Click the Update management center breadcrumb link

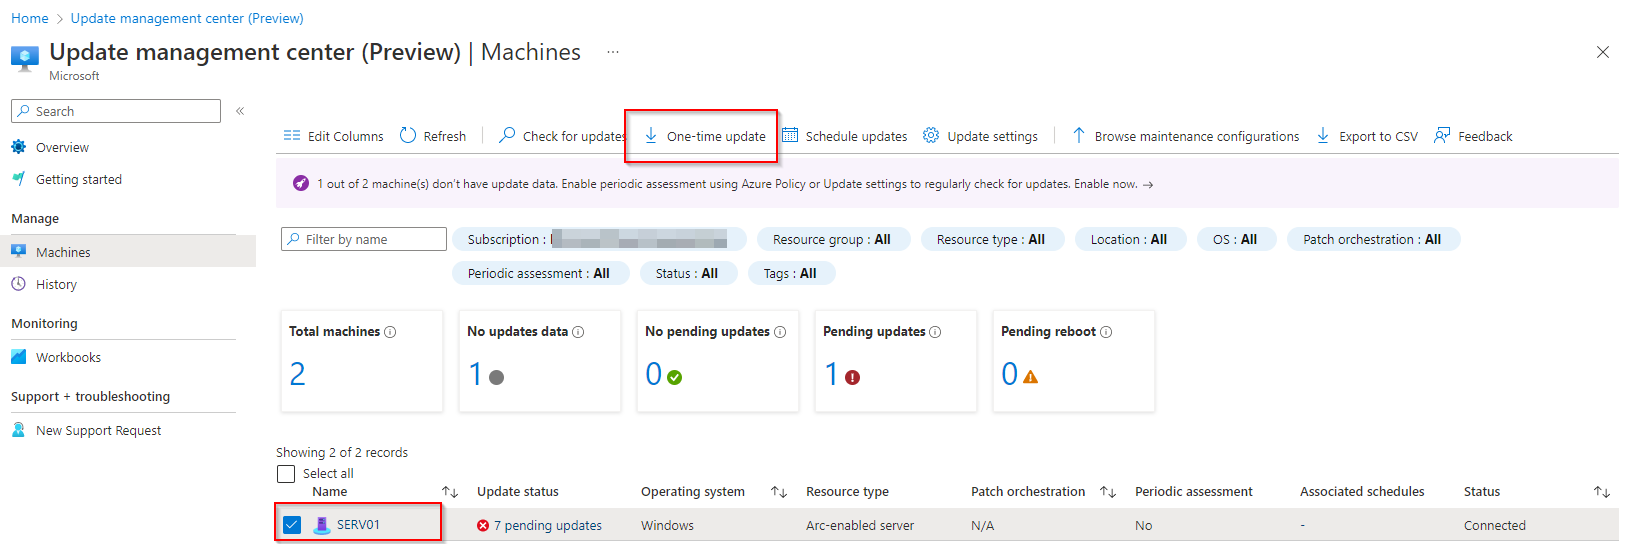click(187, 18)
